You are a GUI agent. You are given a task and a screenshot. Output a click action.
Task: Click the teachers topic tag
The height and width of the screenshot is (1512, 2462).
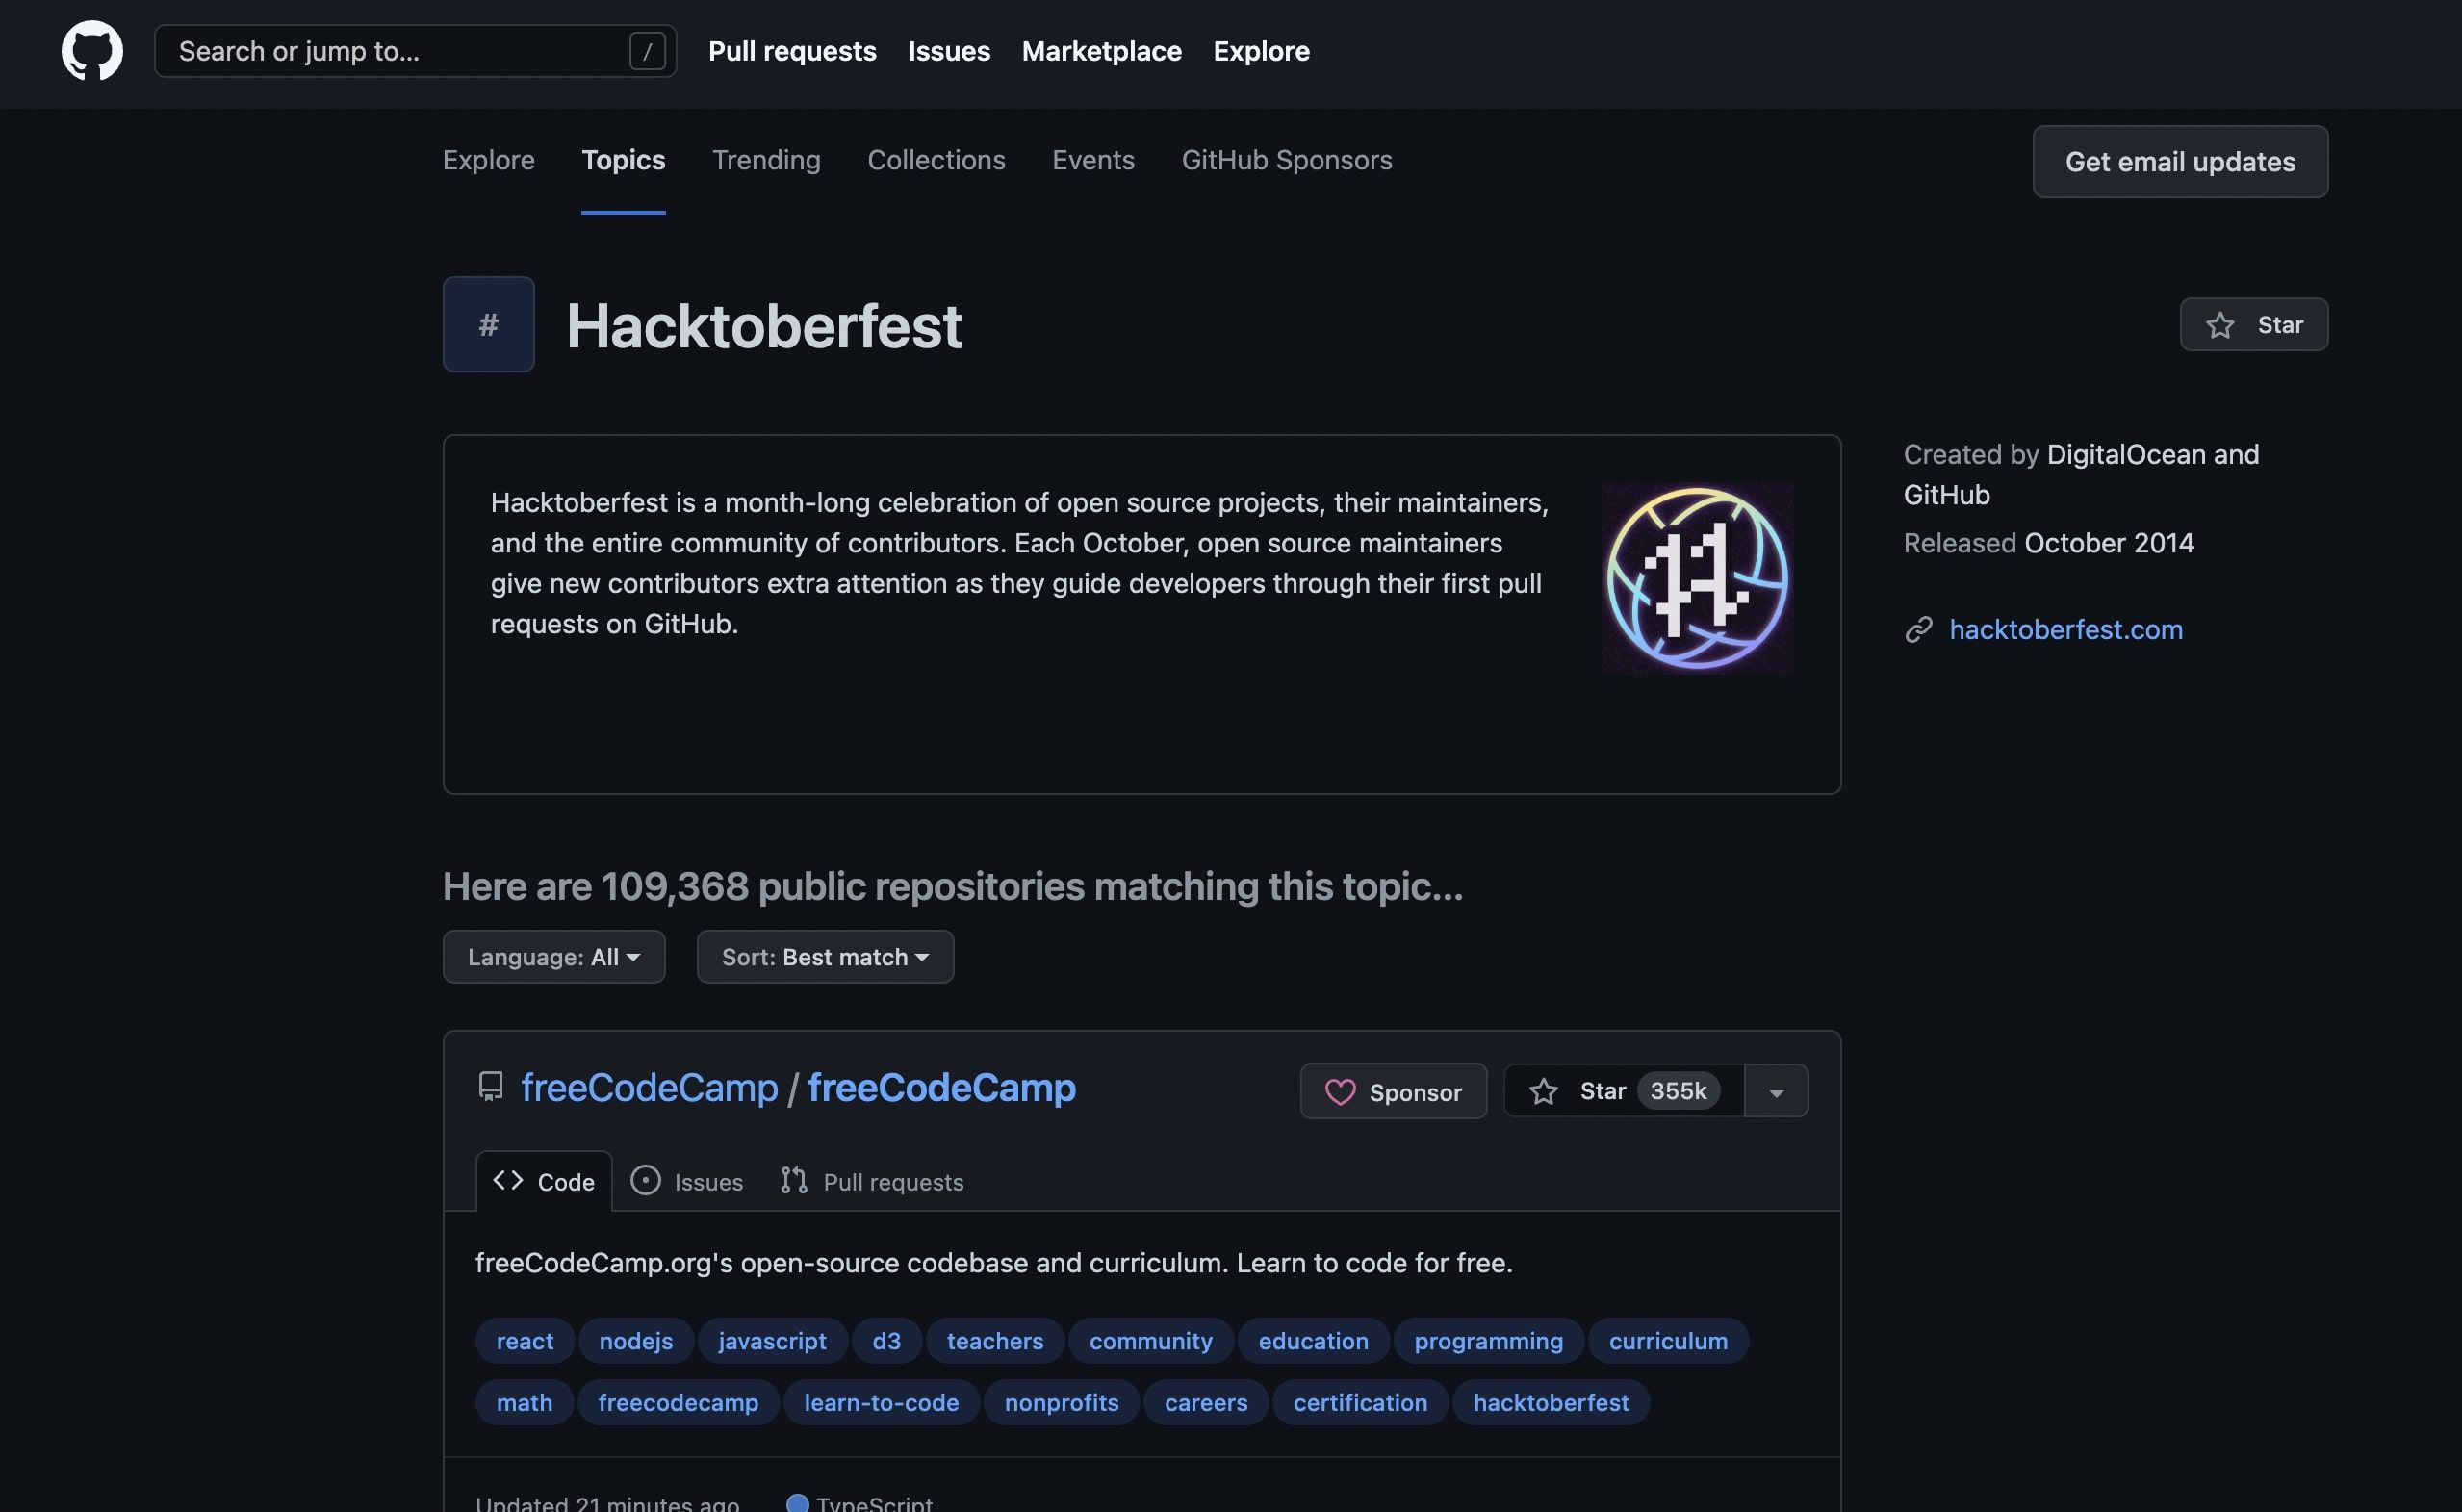pos(995,1341)
